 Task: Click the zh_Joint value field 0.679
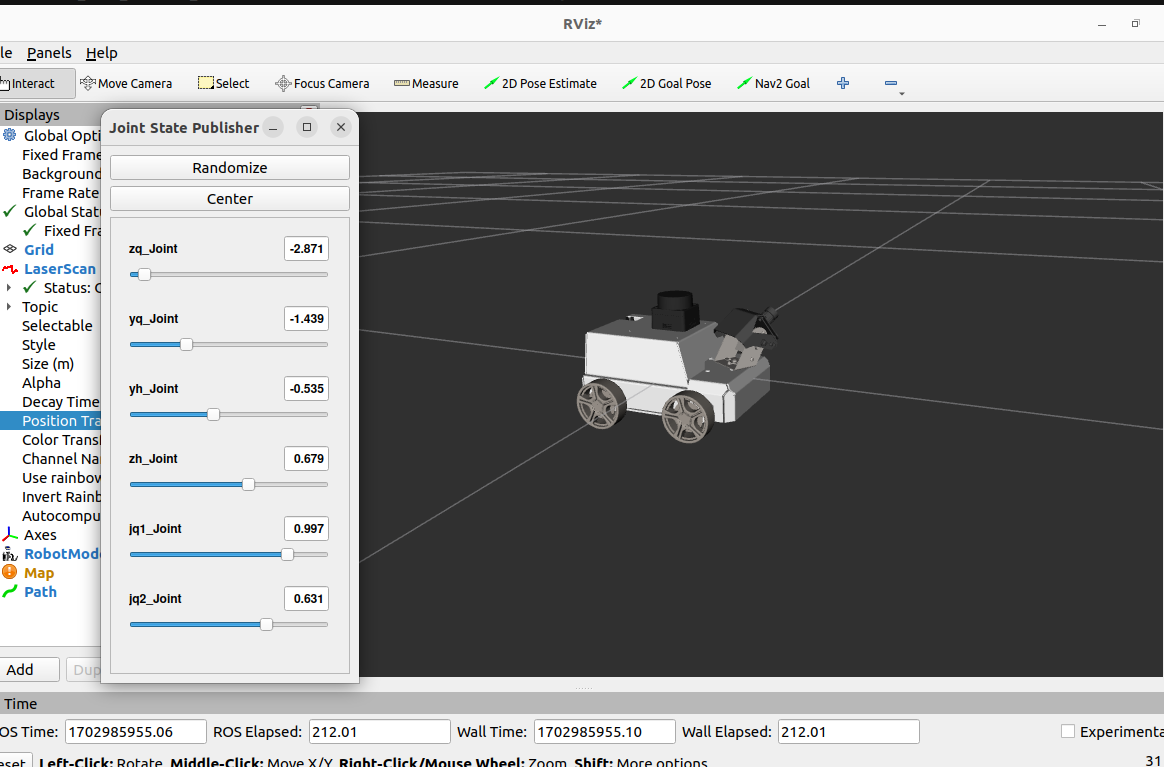coord(307,459)
